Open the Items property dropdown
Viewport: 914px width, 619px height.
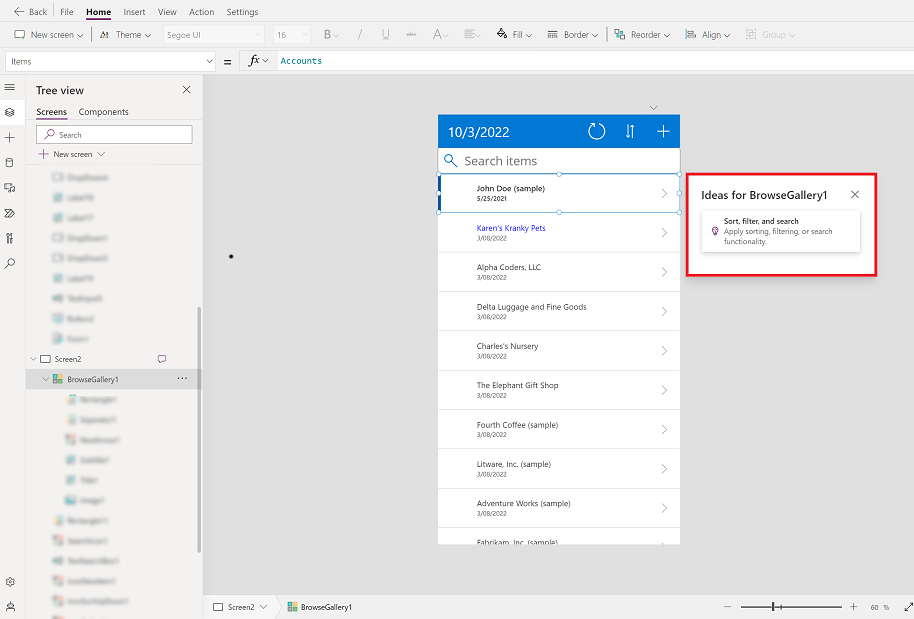point(209,61)
